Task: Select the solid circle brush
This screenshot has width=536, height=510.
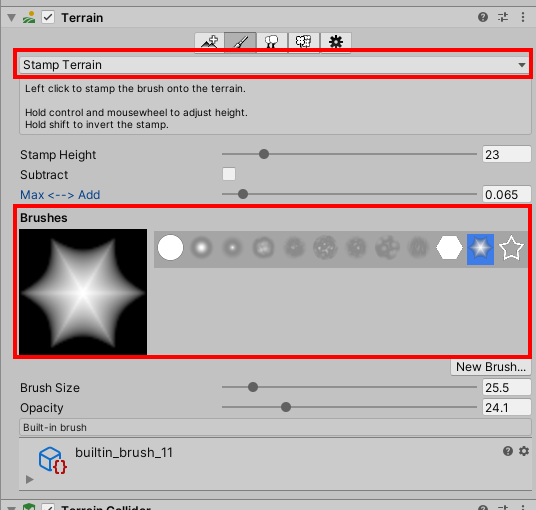Action: pos(170,247)
